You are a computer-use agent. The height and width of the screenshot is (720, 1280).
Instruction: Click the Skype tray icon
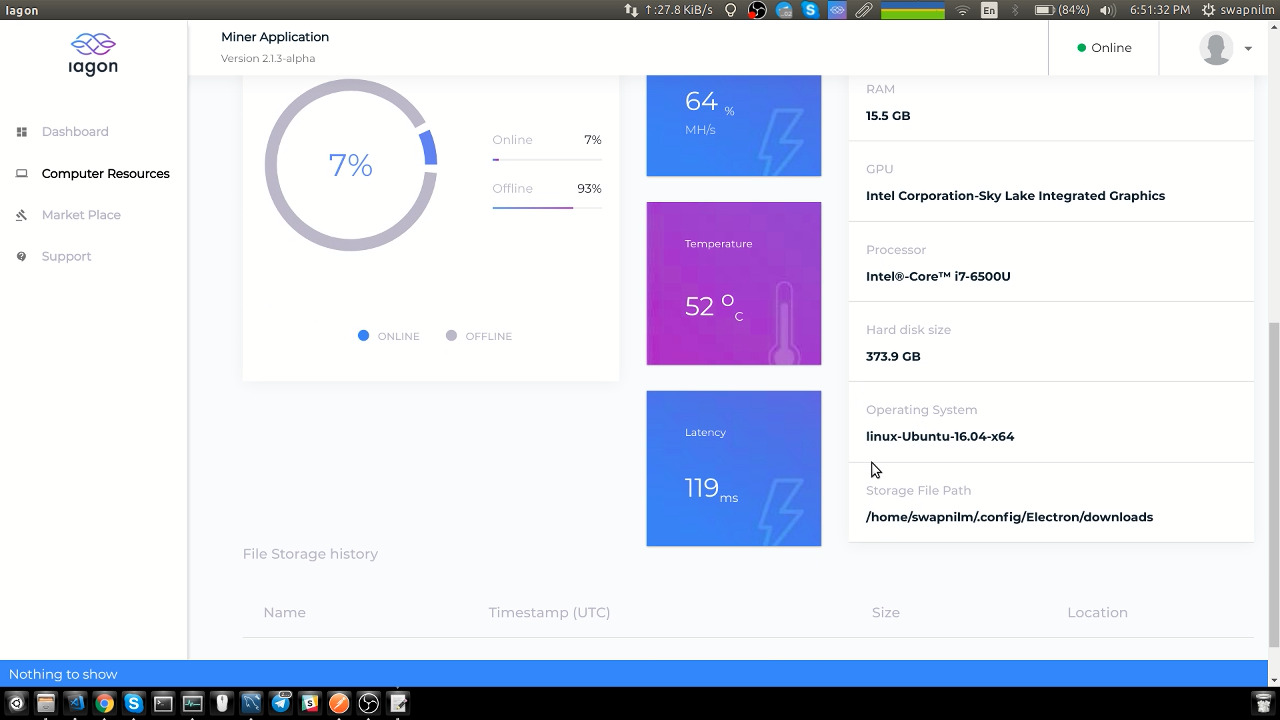click(811, 10)
